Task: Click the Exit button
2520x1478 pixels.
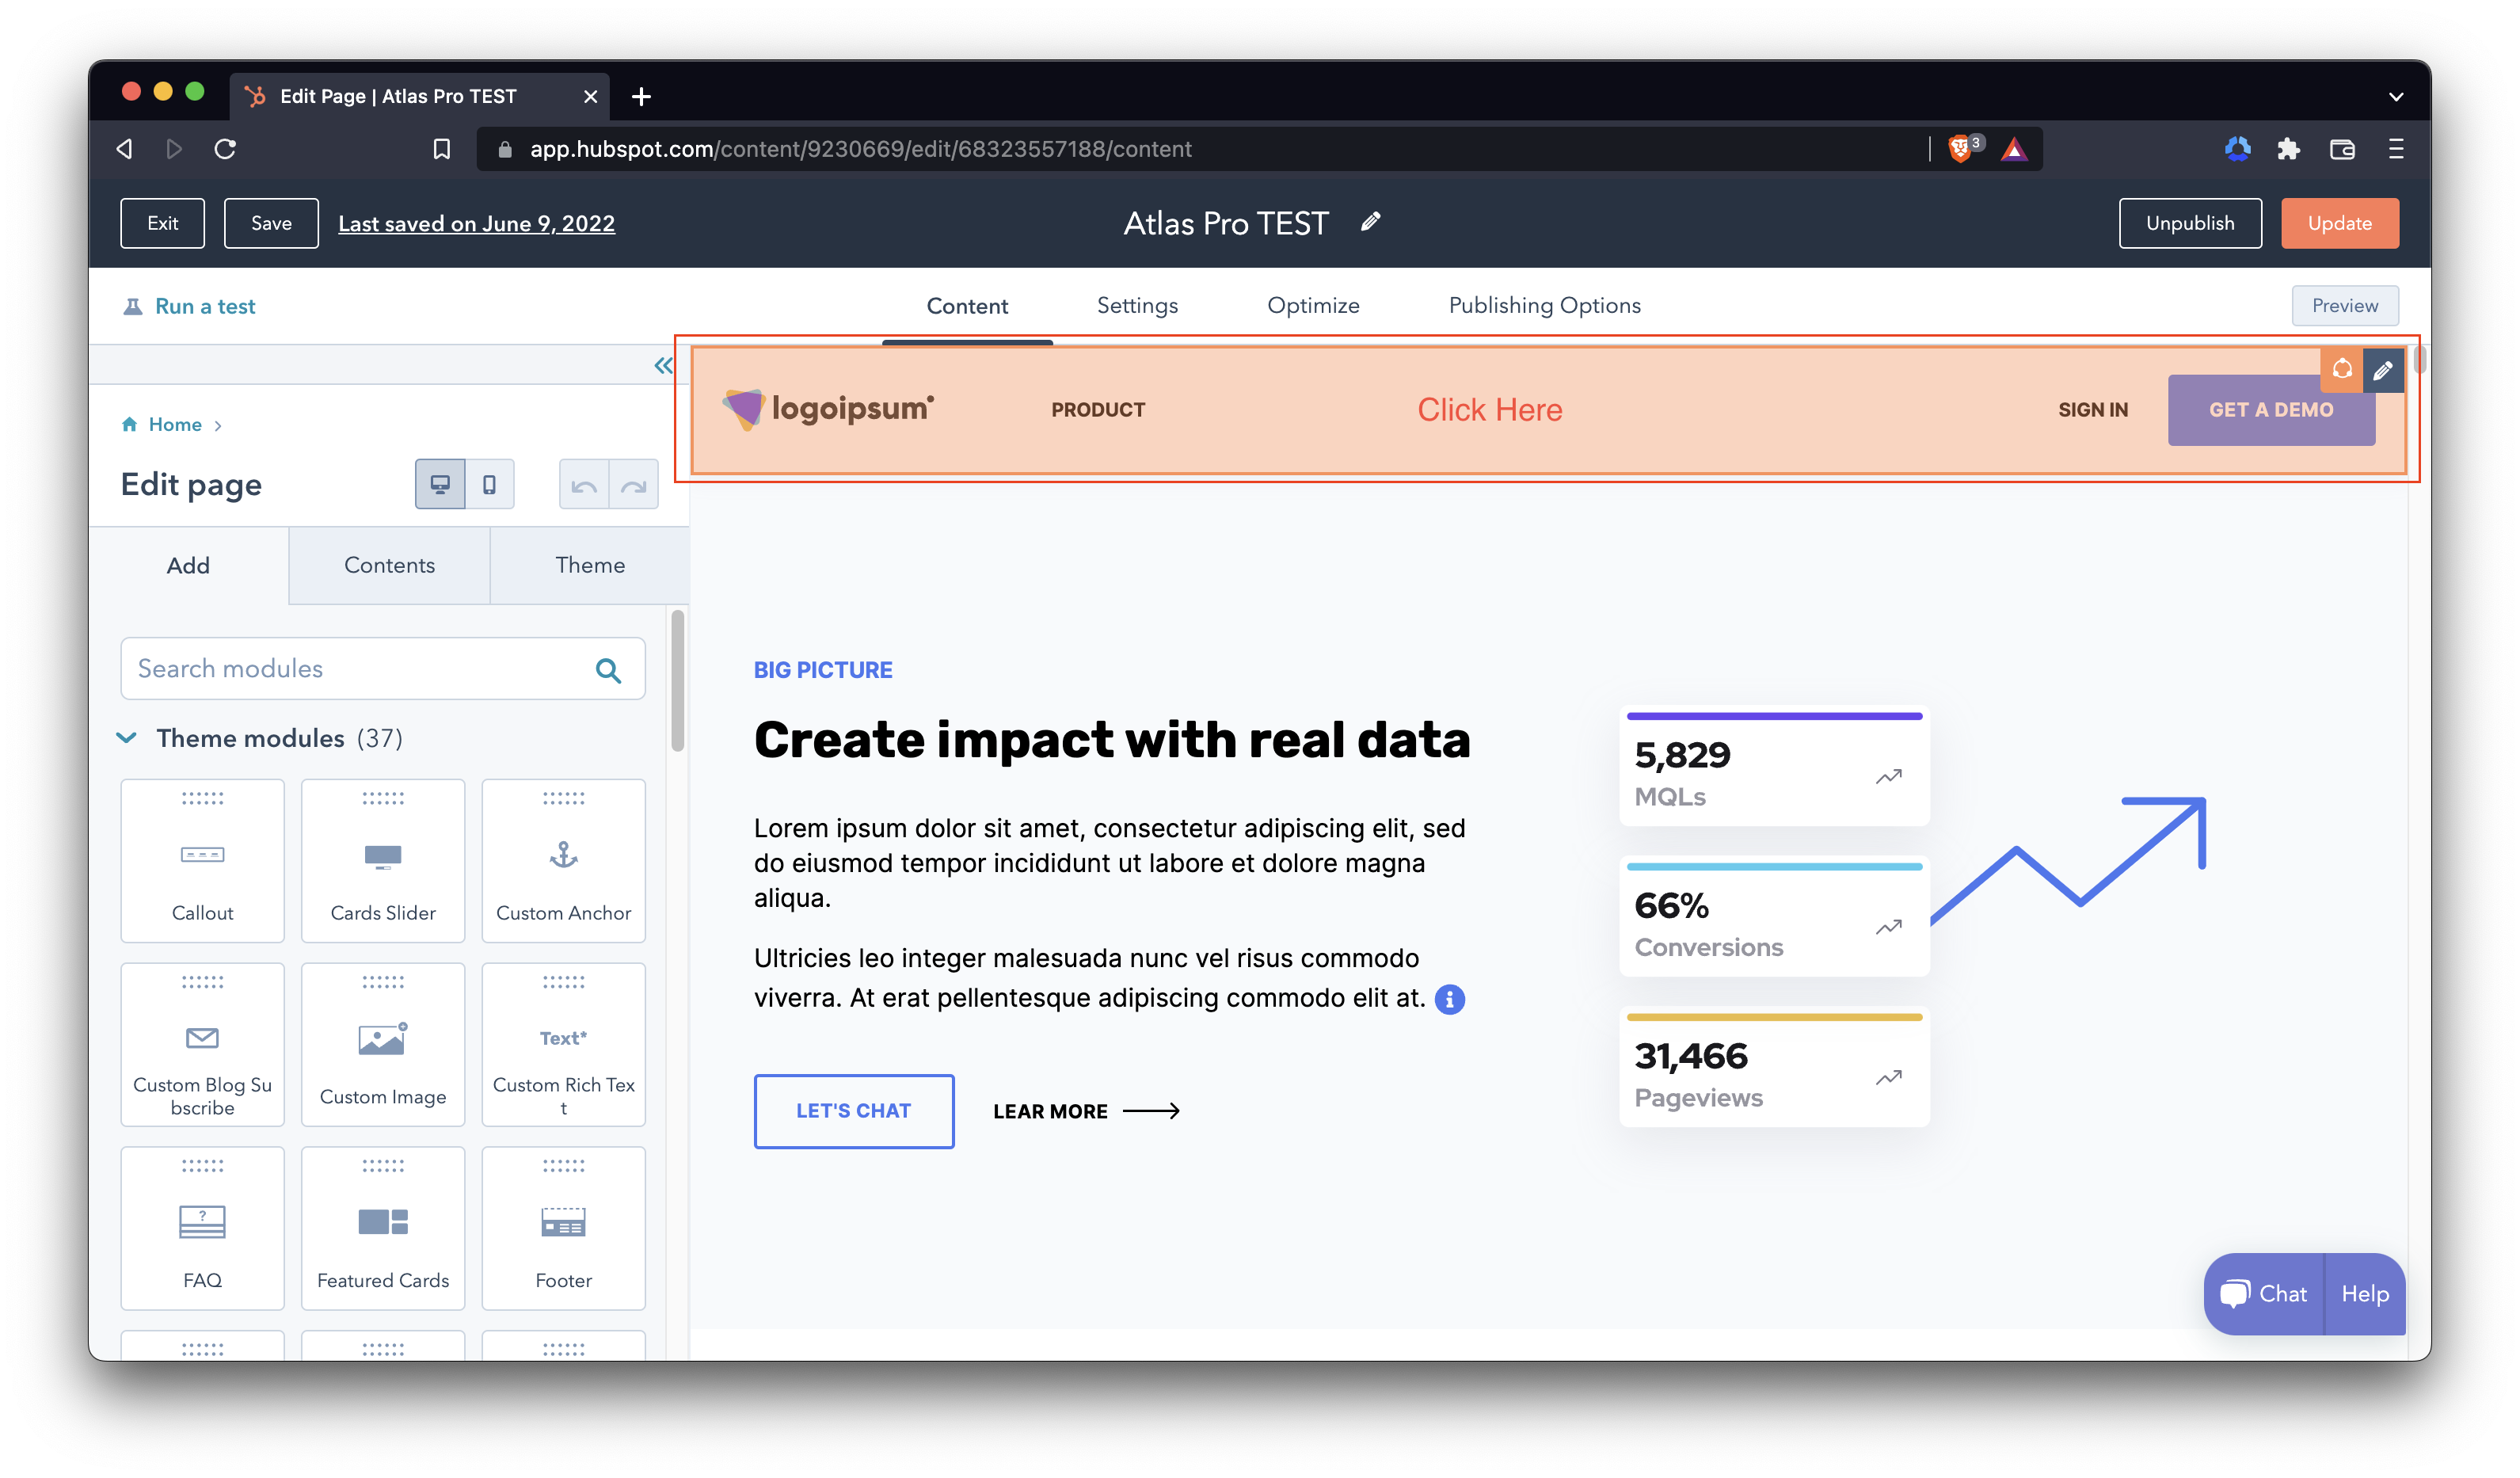Action: pos(162,223)
